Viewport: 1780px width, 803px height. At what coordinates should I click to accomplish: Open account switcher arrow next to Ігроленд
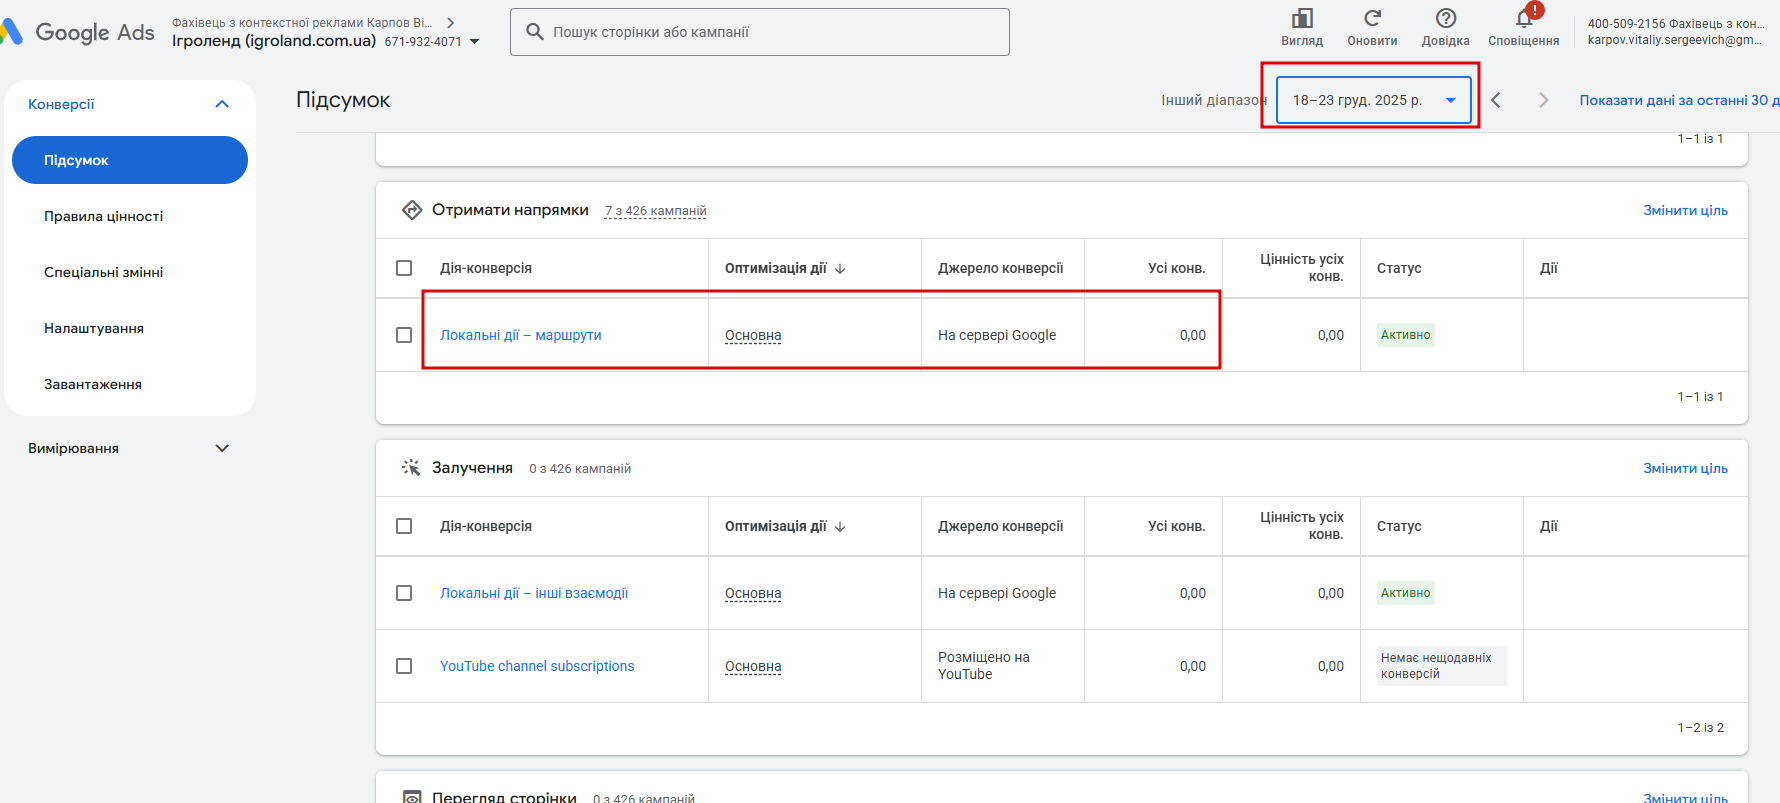(x=475, y=42)
